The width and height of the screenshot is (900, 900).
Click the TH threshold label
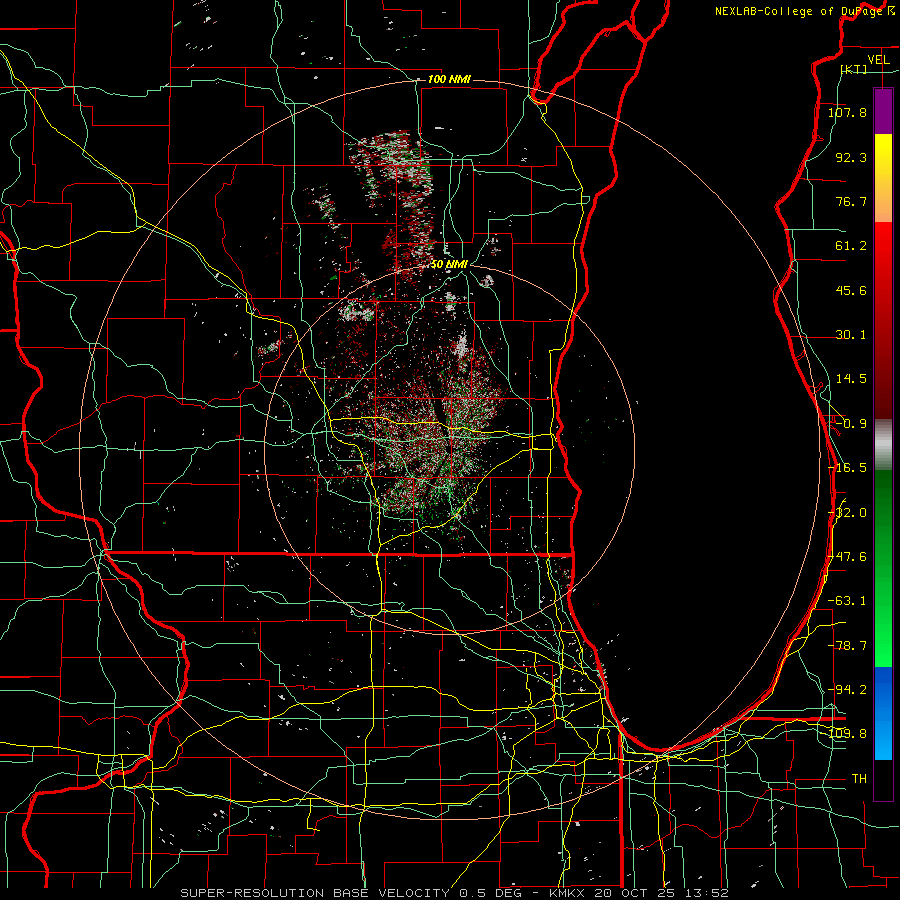pos(859,779)
